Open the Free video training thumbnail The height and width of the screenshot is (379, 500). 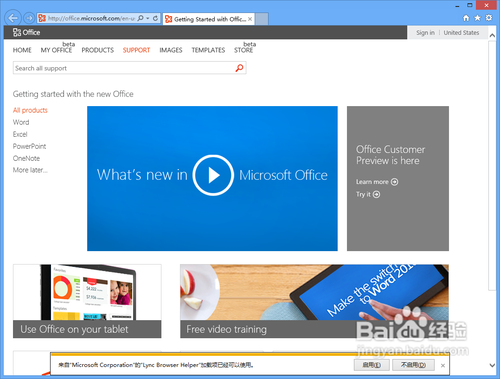point(314,301)
